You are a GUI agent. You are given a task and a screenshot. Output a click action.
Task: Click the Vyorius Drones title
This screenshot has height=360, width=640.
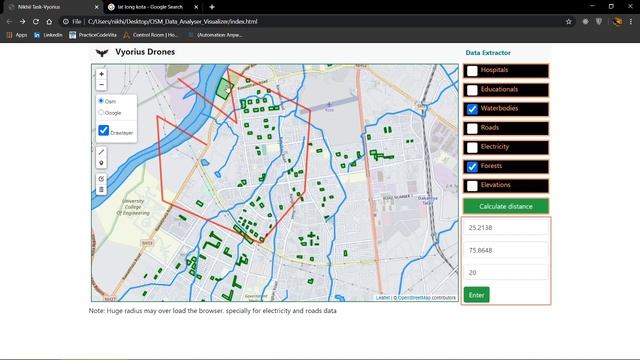tap(145, 52)
